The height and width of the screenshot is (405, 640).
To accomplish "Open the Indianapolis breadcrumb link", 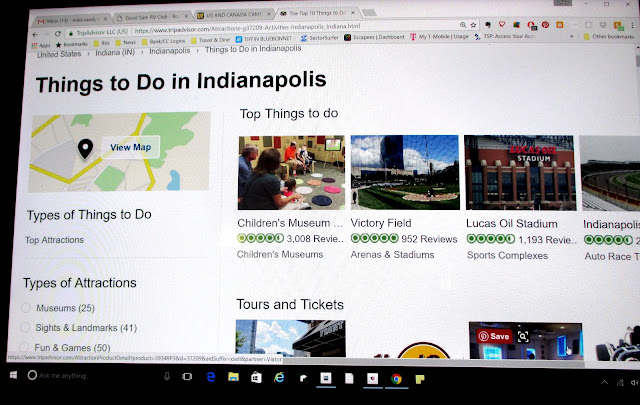I will pos(169,51).
